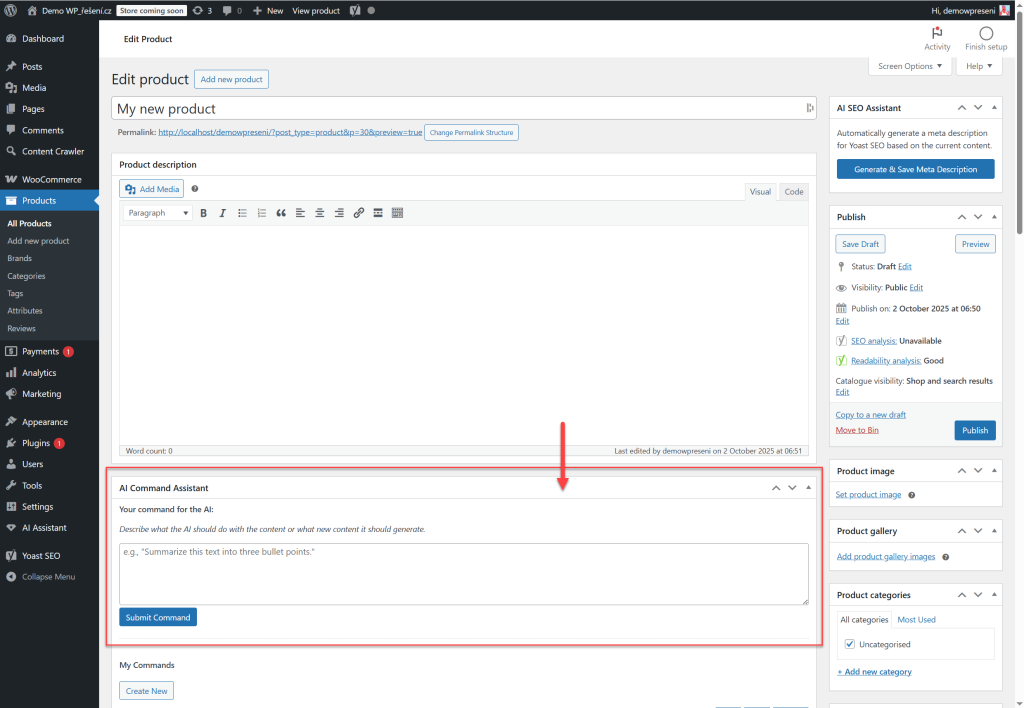Viewport: 1024px width, 708px height.
Task: Insert a bulleted list in the editor
Action: [242, 212]
